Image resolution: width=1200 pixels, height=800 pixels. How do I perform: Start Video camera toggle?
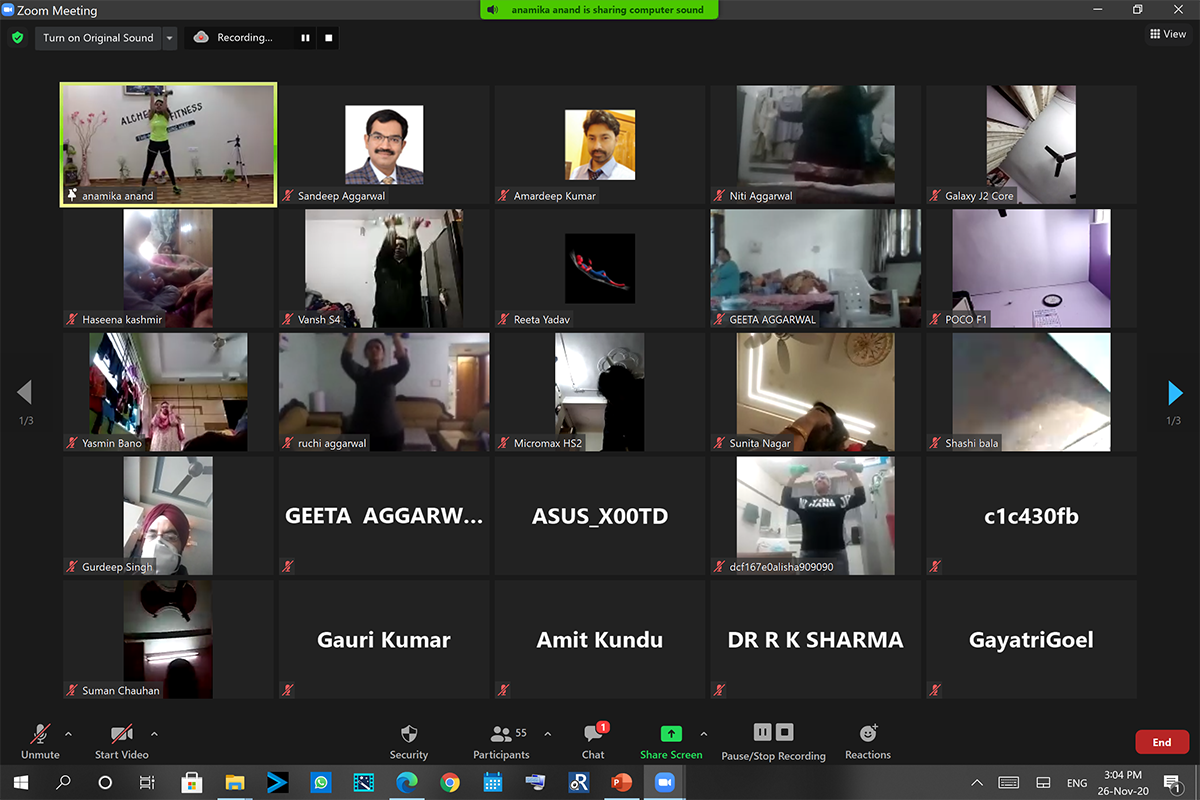[x=121, y=735]
